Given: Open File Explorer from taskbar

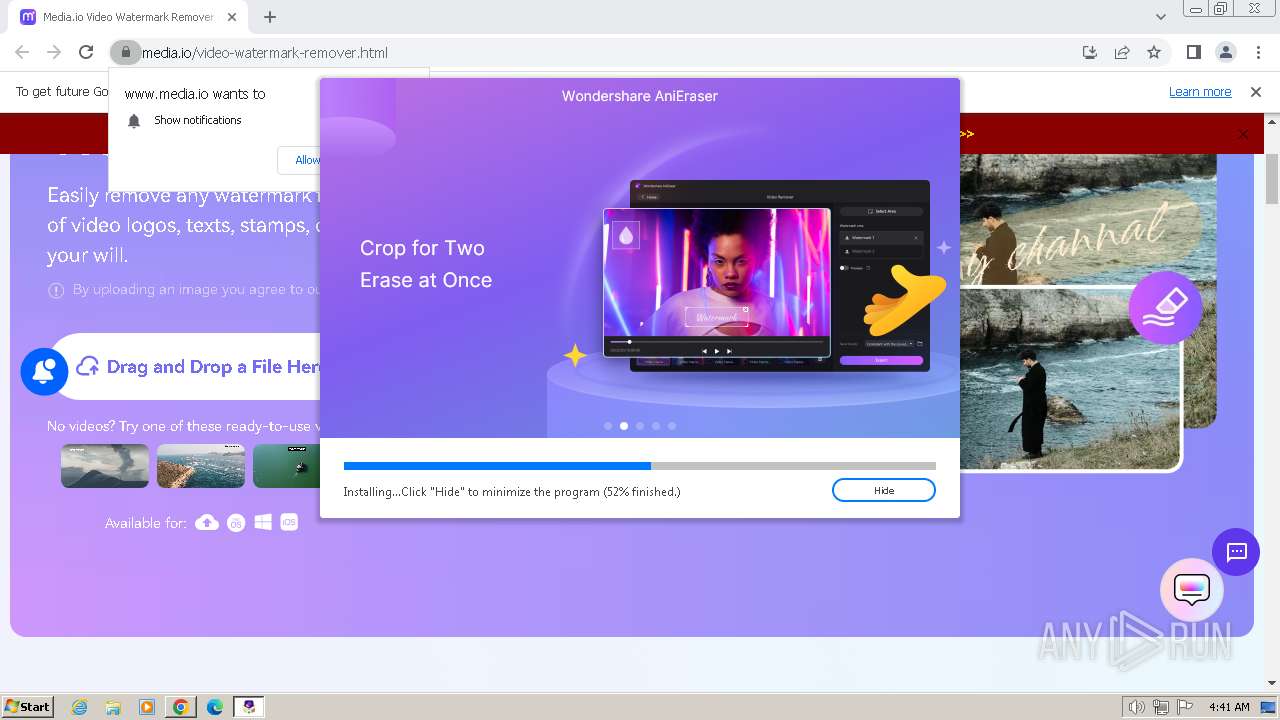Looking at the screenshot, I should pos(113,707).
